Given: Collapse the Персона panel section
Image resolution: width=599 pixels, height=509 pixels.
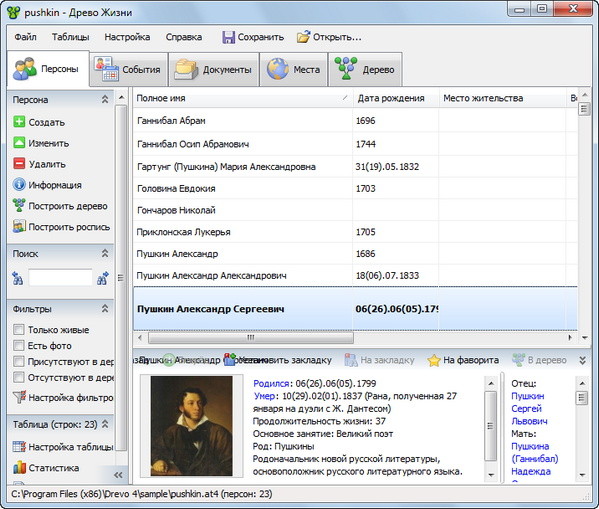Looking at the screenshot, I should pyautogui.click(x=105, y=99).
